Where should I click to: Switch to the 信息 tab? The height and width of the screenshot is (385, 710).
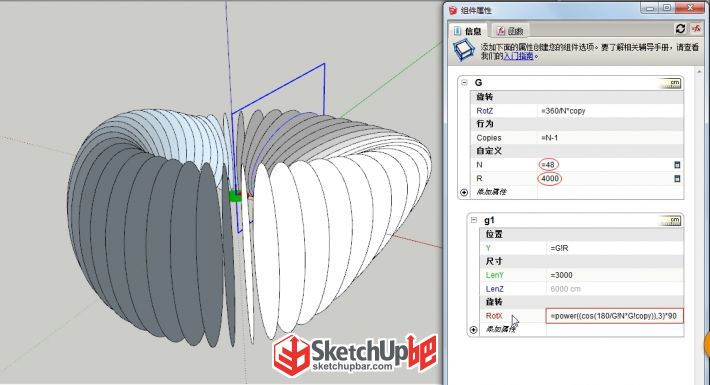[x=469, y=31]
